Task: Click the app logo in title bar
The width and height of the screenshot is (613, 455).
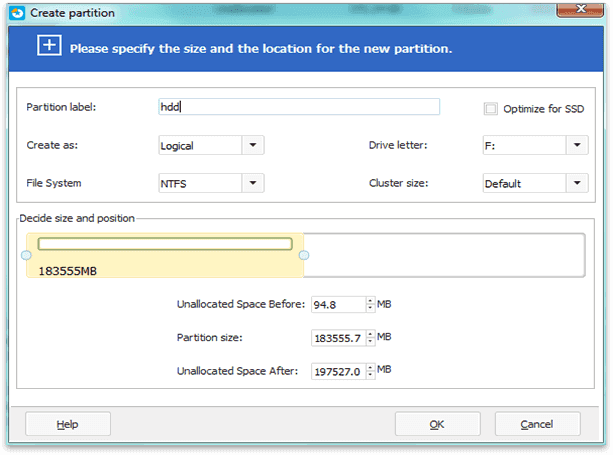Action: pyautogui.click(x=17, y=13)
